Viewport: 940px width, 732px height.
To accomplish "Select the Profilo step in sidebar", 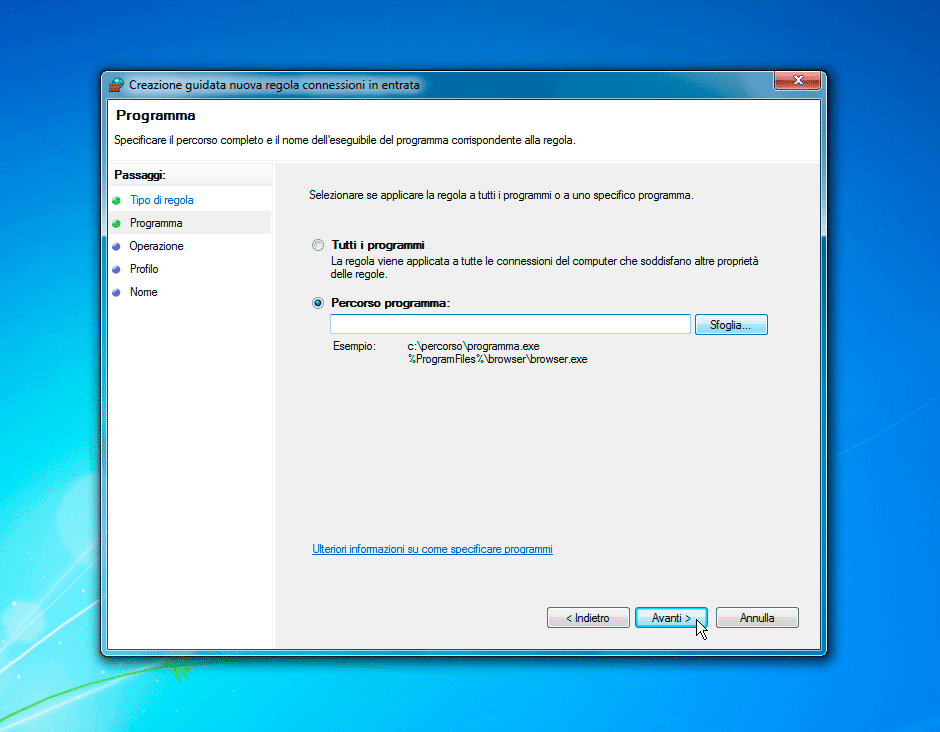I will pos(144,269).
